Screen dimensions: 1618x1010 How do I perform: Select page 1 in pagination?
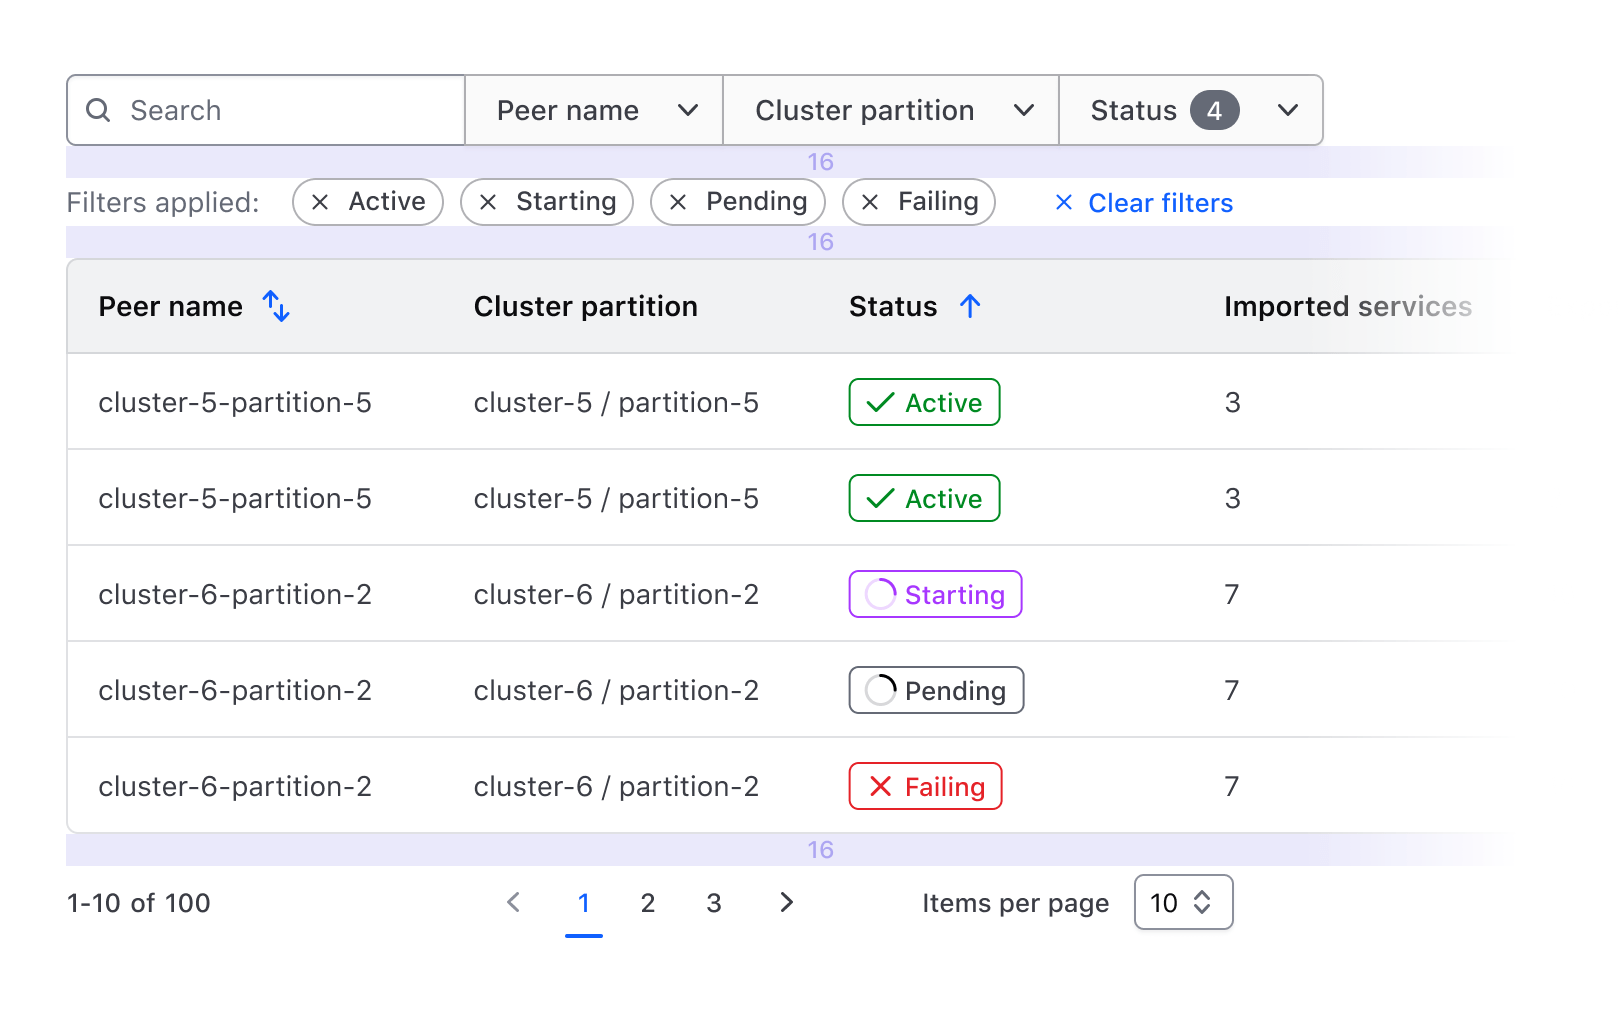584,903
